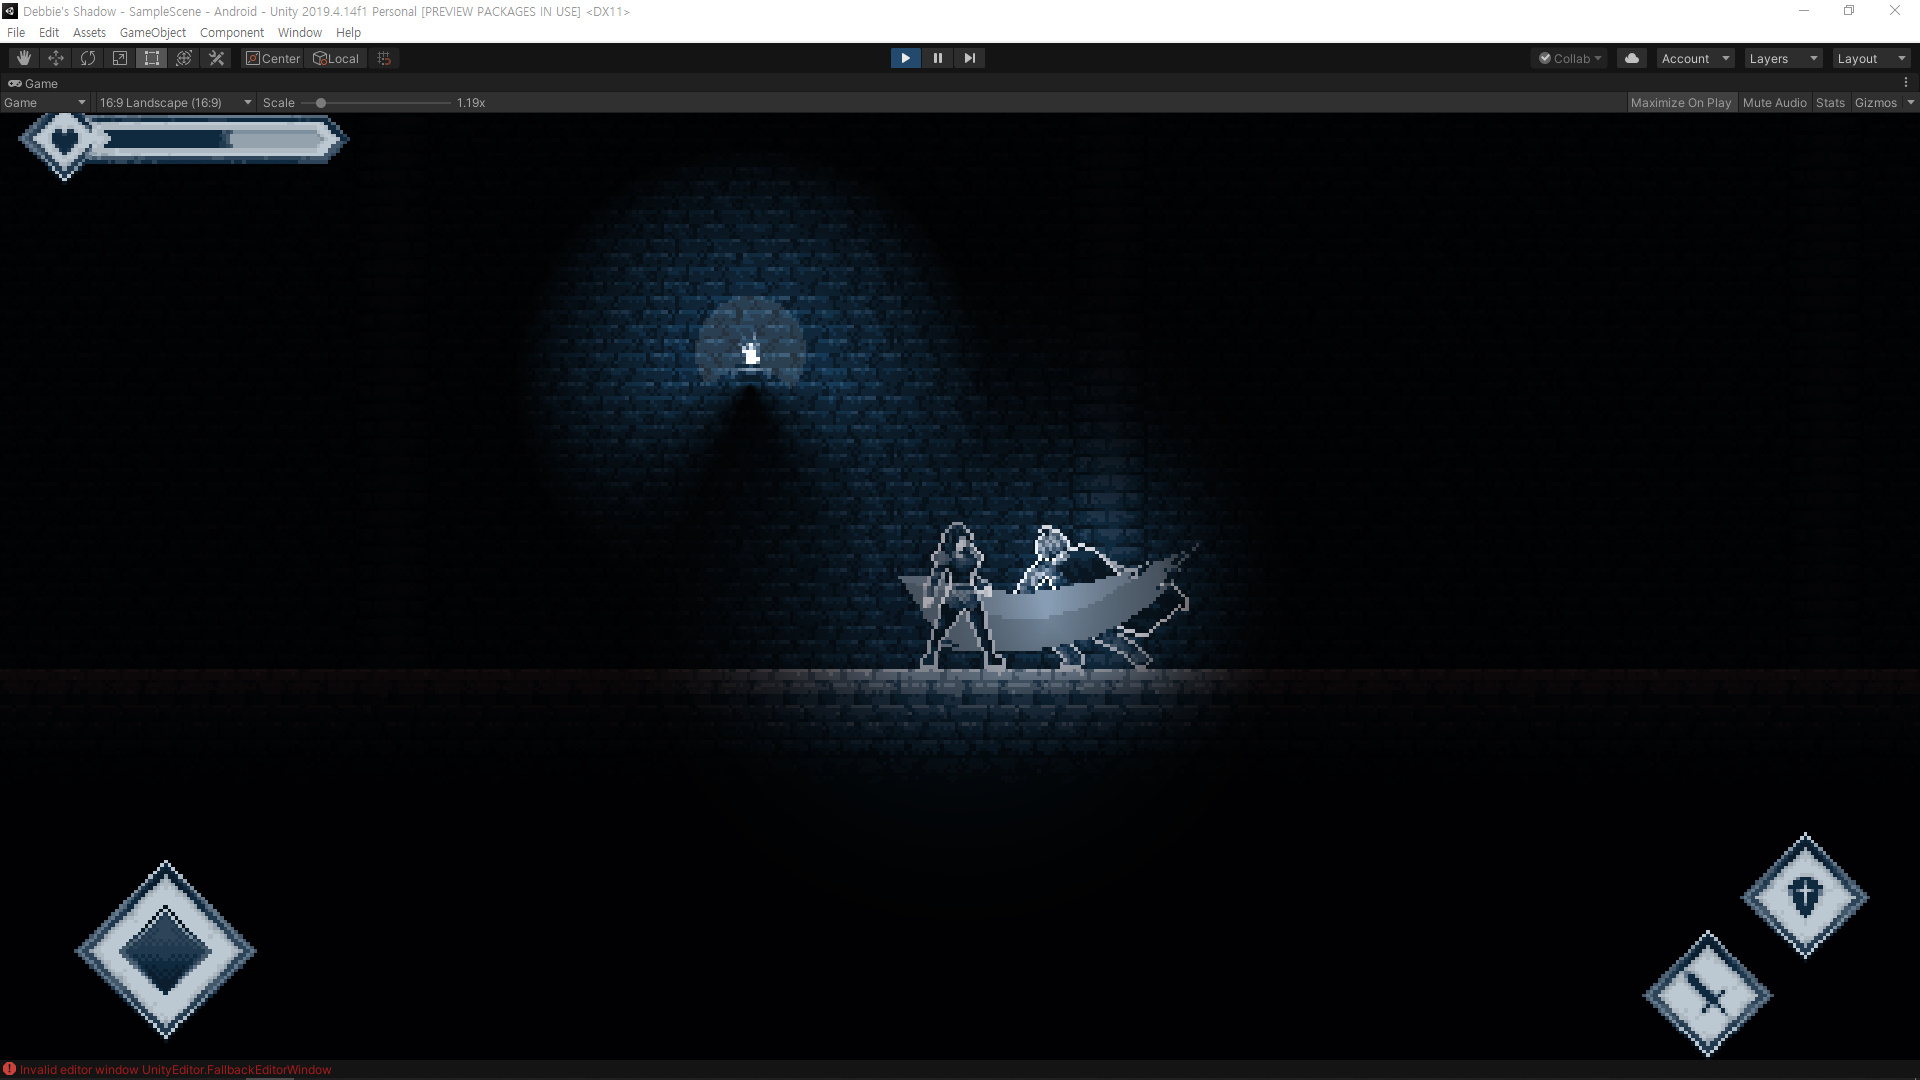The height and width of the screenshot is (1080, 1920).
Task: Click the Pause playback button
Action: pyautogui.click(x=937, y=58)
